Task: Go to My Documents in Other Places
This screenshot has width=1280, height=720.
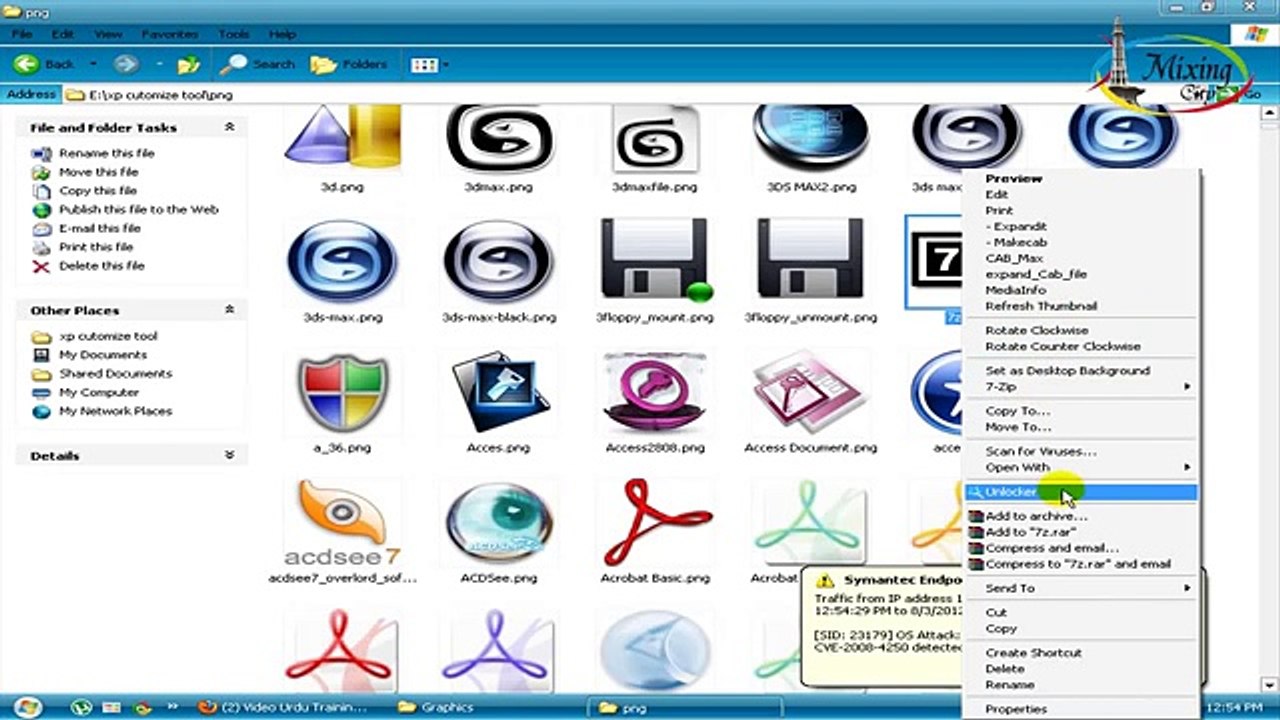Action: click(102, 355)
